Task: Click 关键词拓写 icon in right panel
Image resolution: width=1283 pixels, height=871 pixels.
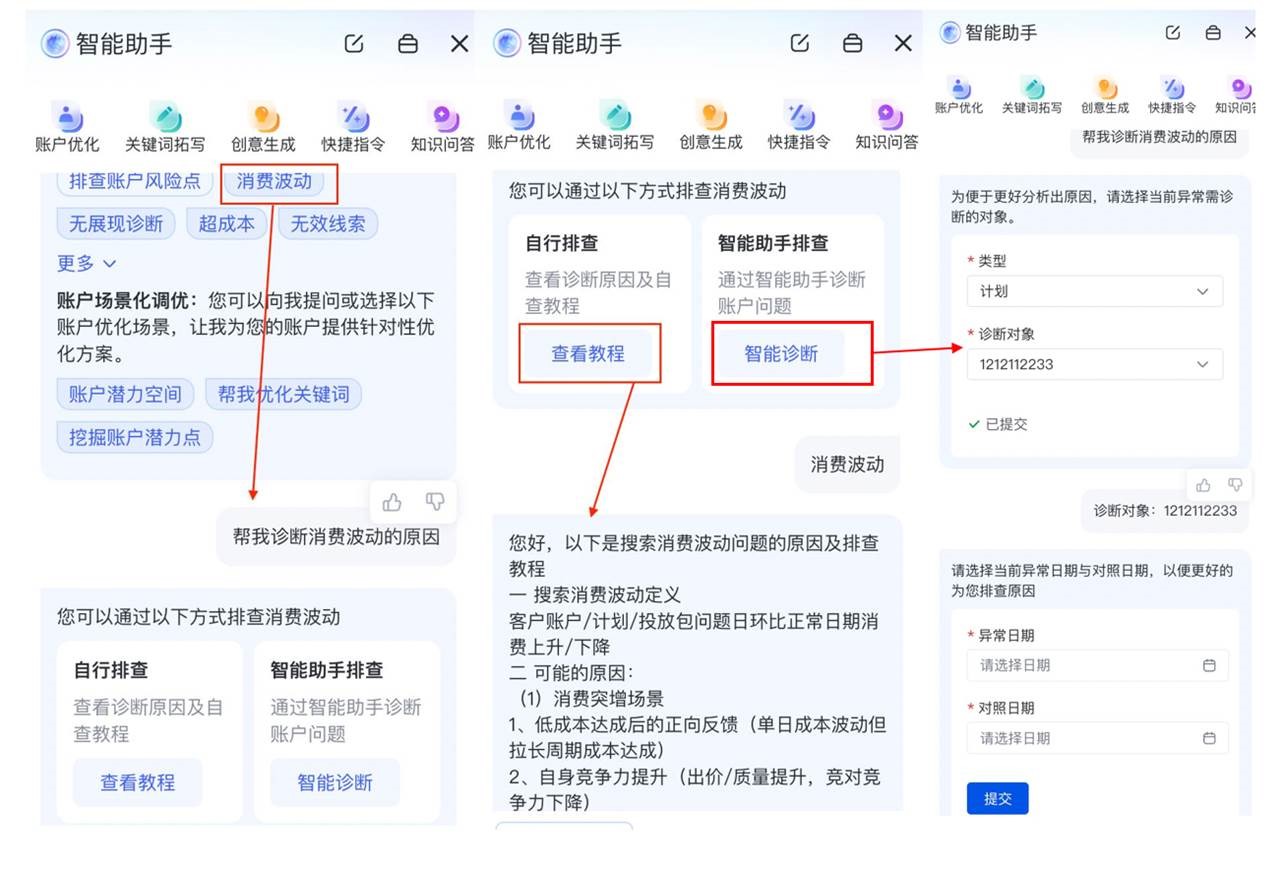Action: pyautogui.click(x=1032, y=89)
